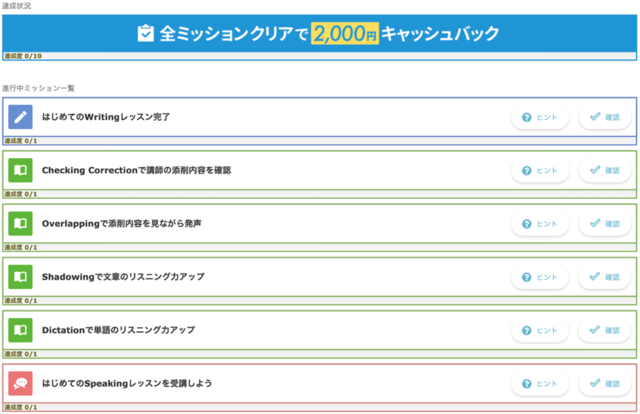Show ヒント for the Checking Correction mission
Viewport: 640px width, 414px height.
[540, 170]
